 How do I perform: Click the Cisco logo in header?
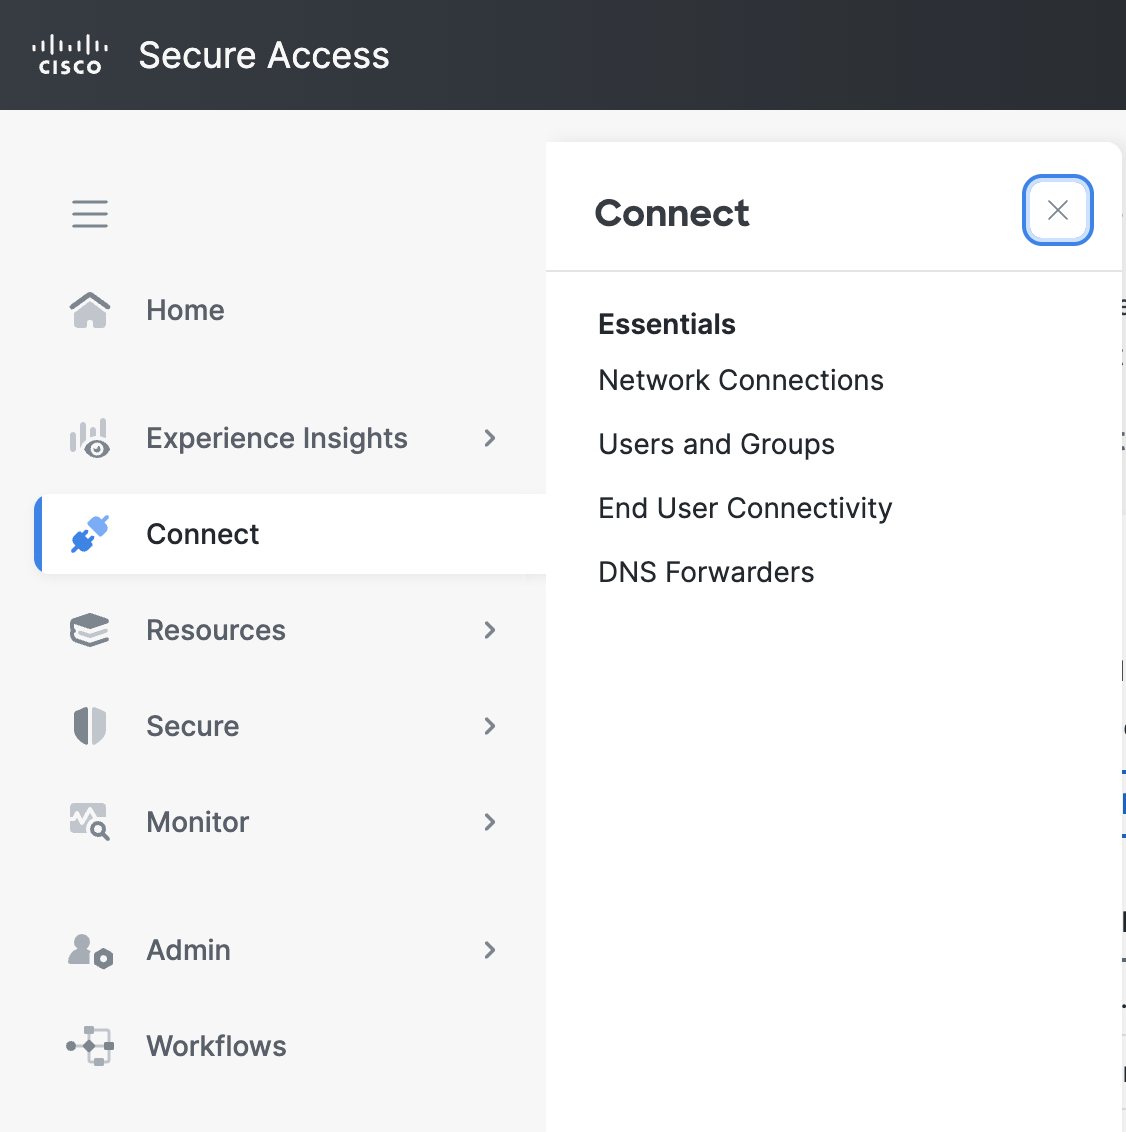[70, 55]
